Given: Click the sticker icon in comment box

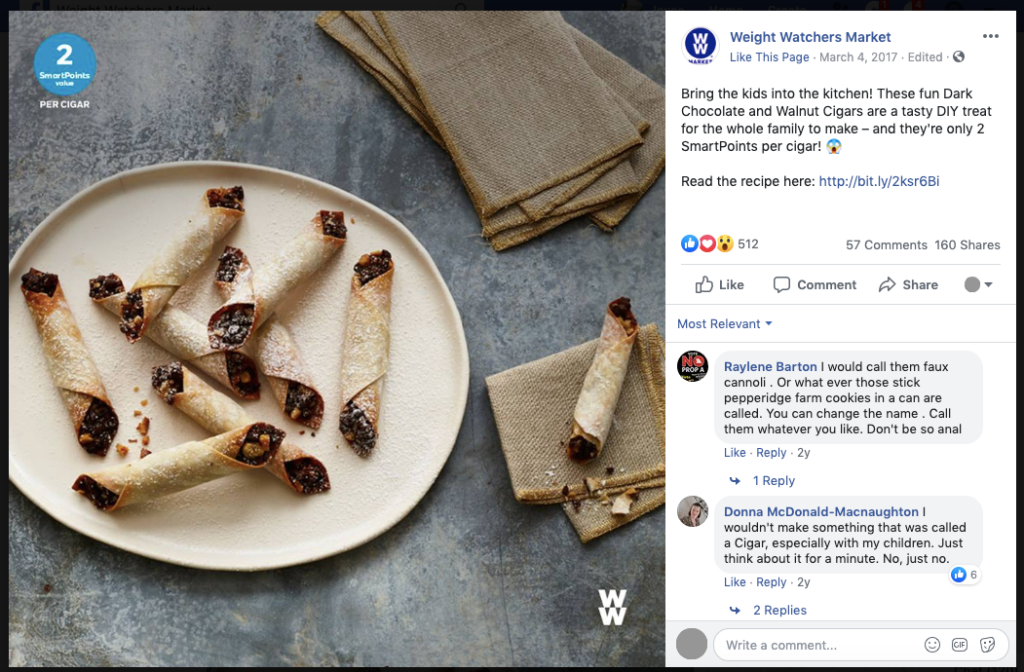Looking at the screenshot, I should tap(987, 645).
